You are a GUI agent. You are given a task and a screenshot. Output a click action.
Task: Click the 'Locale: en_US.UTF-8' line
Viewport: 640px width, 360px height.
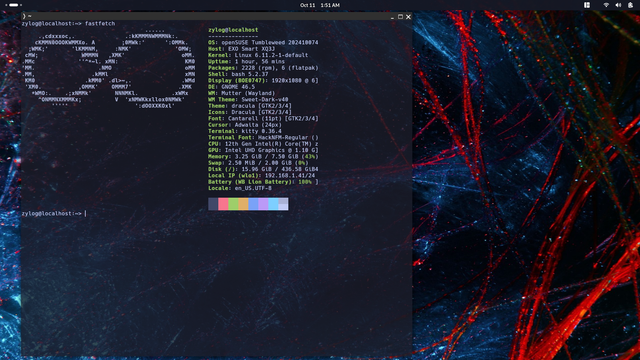pyautogui.click(x=240, y=188)
